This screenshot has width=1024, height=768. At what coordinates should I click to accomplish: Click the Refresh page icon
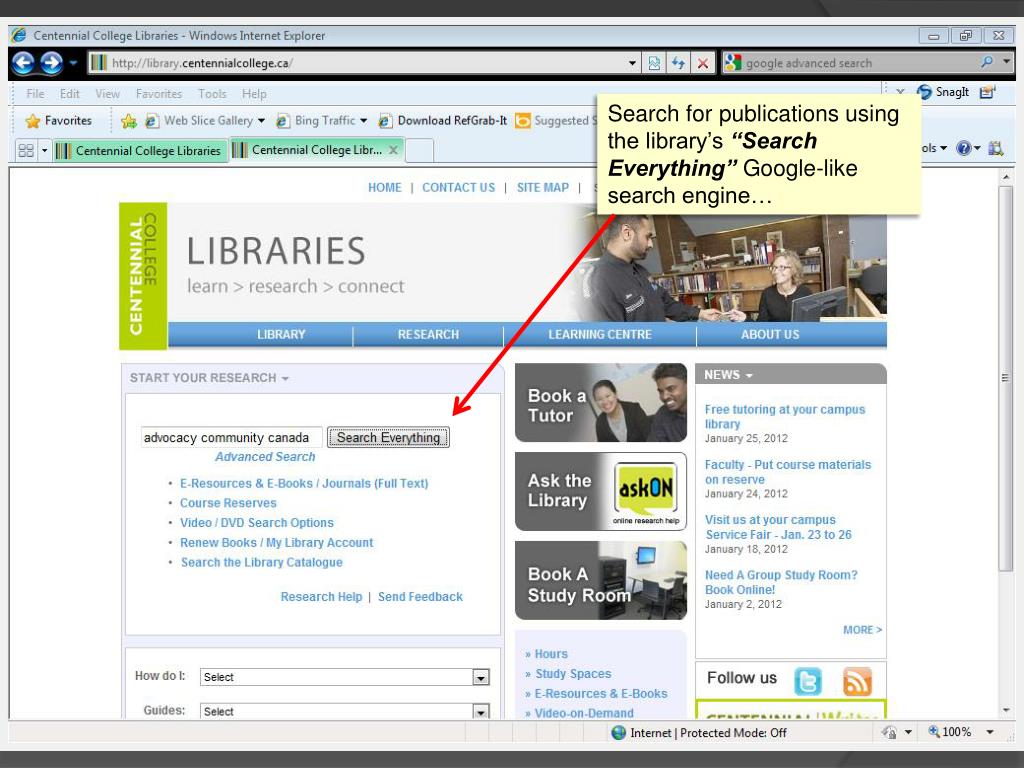pyautogui.click(x=678, y=63)
